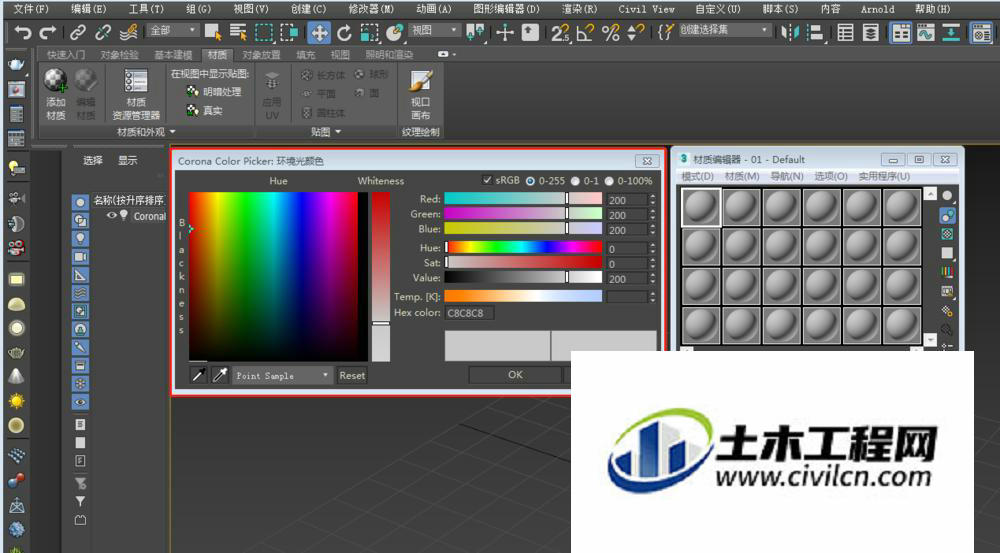
Task: Open 实用程序(U) menu in Material Editor
Action: [x=884, y=176]
